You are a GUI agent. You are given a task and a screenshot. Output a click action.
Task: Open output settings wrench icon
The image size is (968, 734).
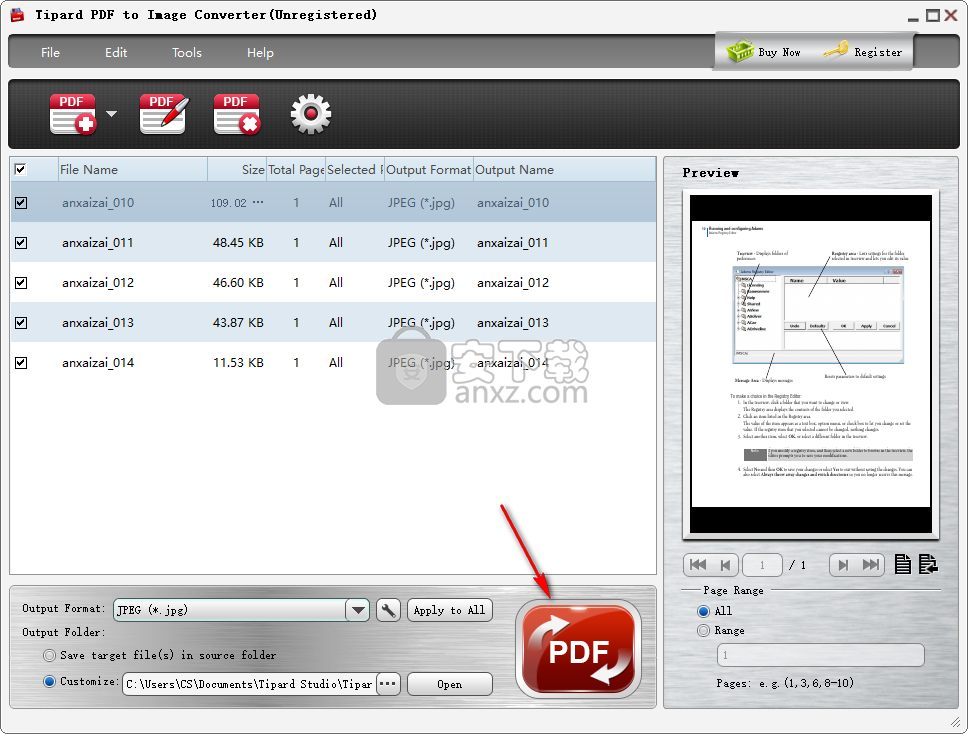click(x=388, y=610)
